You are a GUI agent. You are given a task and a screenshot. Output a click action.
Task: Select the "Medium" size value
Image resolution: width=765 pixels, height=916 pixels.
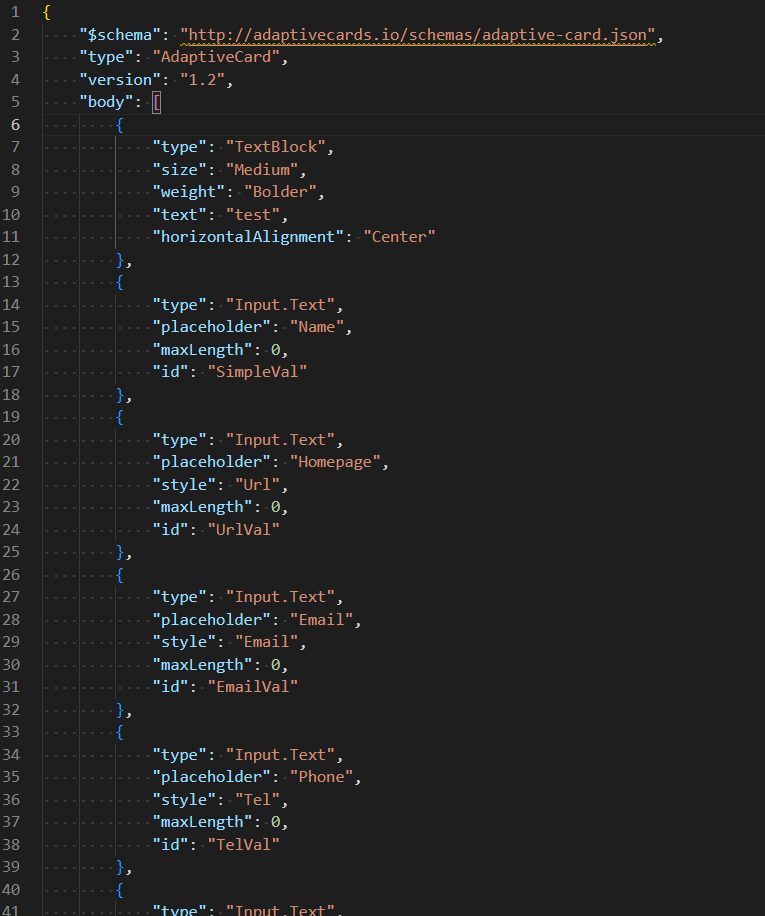click(262, 170)
